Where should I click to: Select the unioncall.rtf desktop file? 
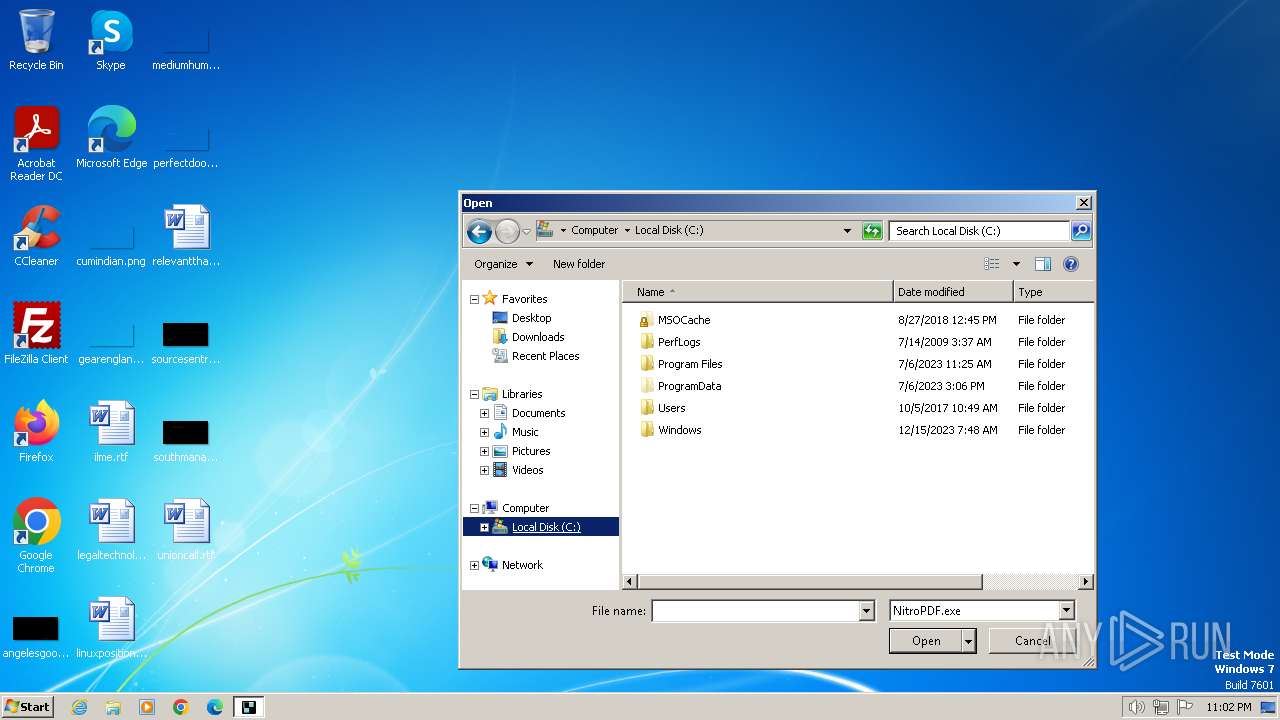tap(186, 530)
